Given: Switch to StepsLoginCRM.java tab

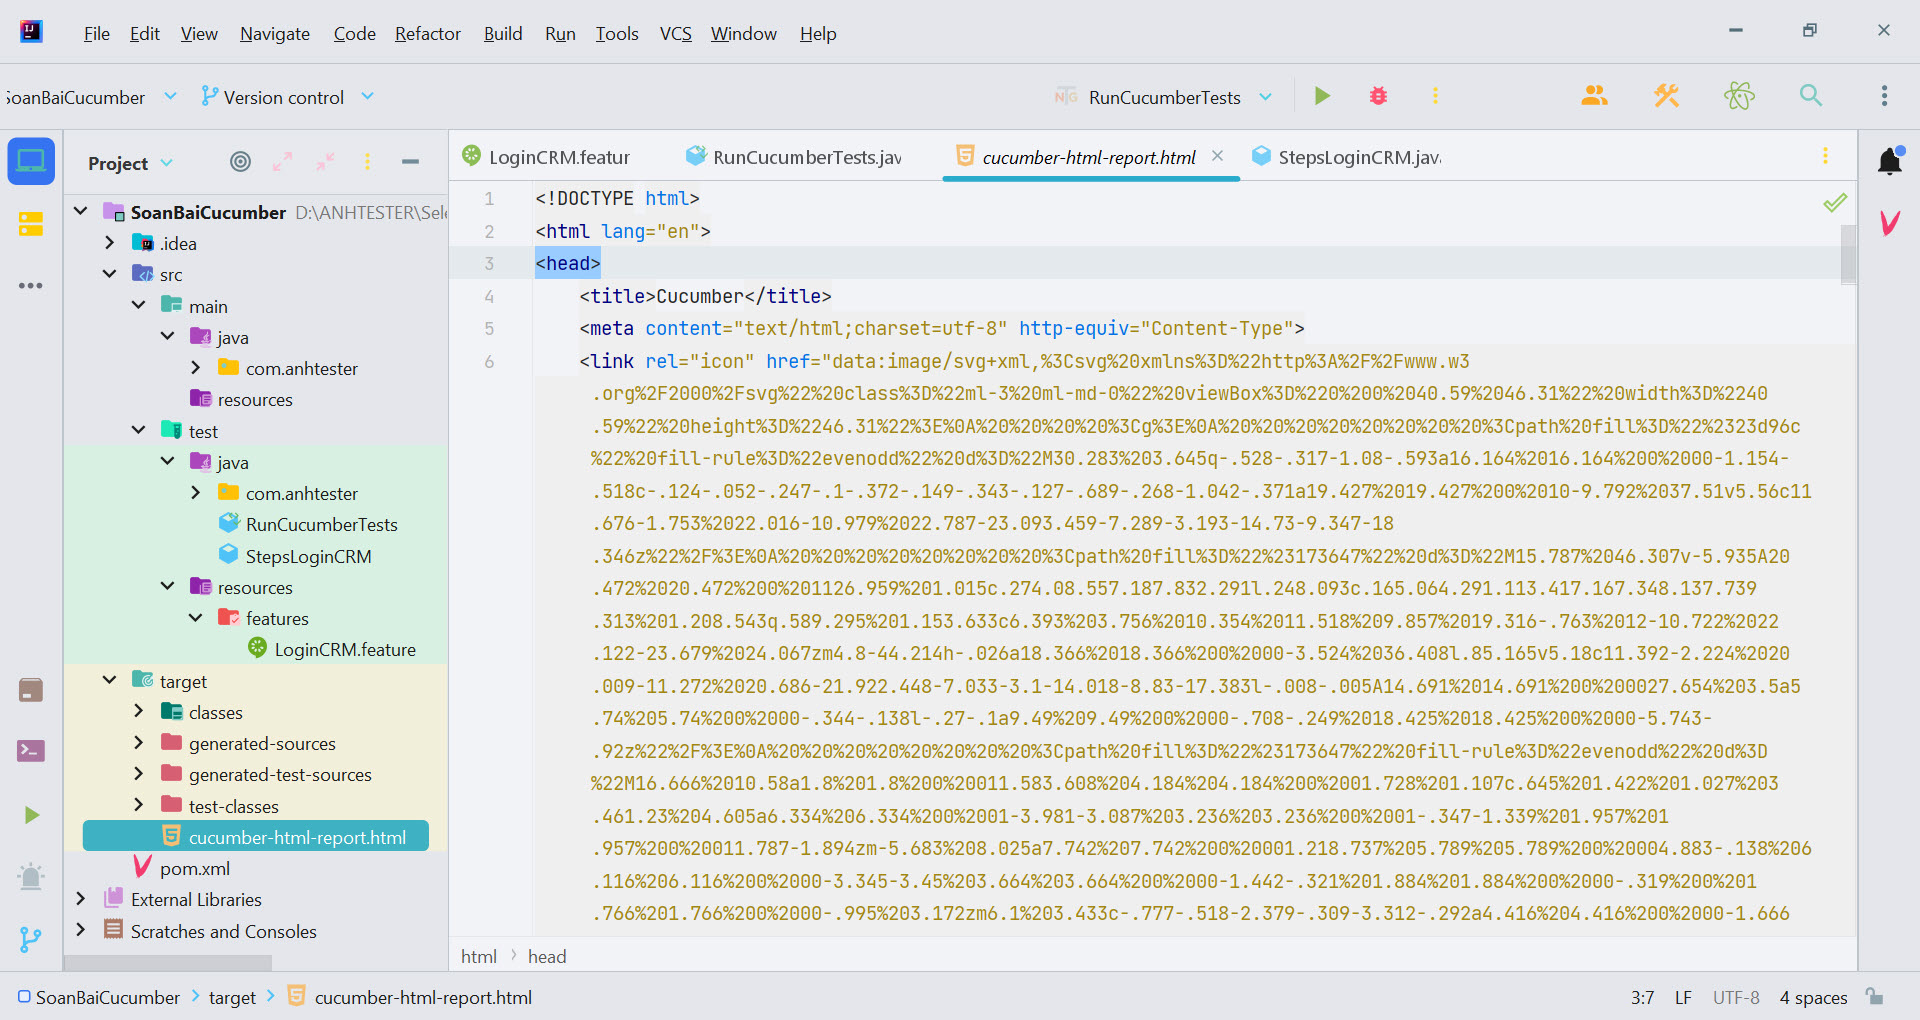Looking at the screenshot, I should tap(1347, 157).
